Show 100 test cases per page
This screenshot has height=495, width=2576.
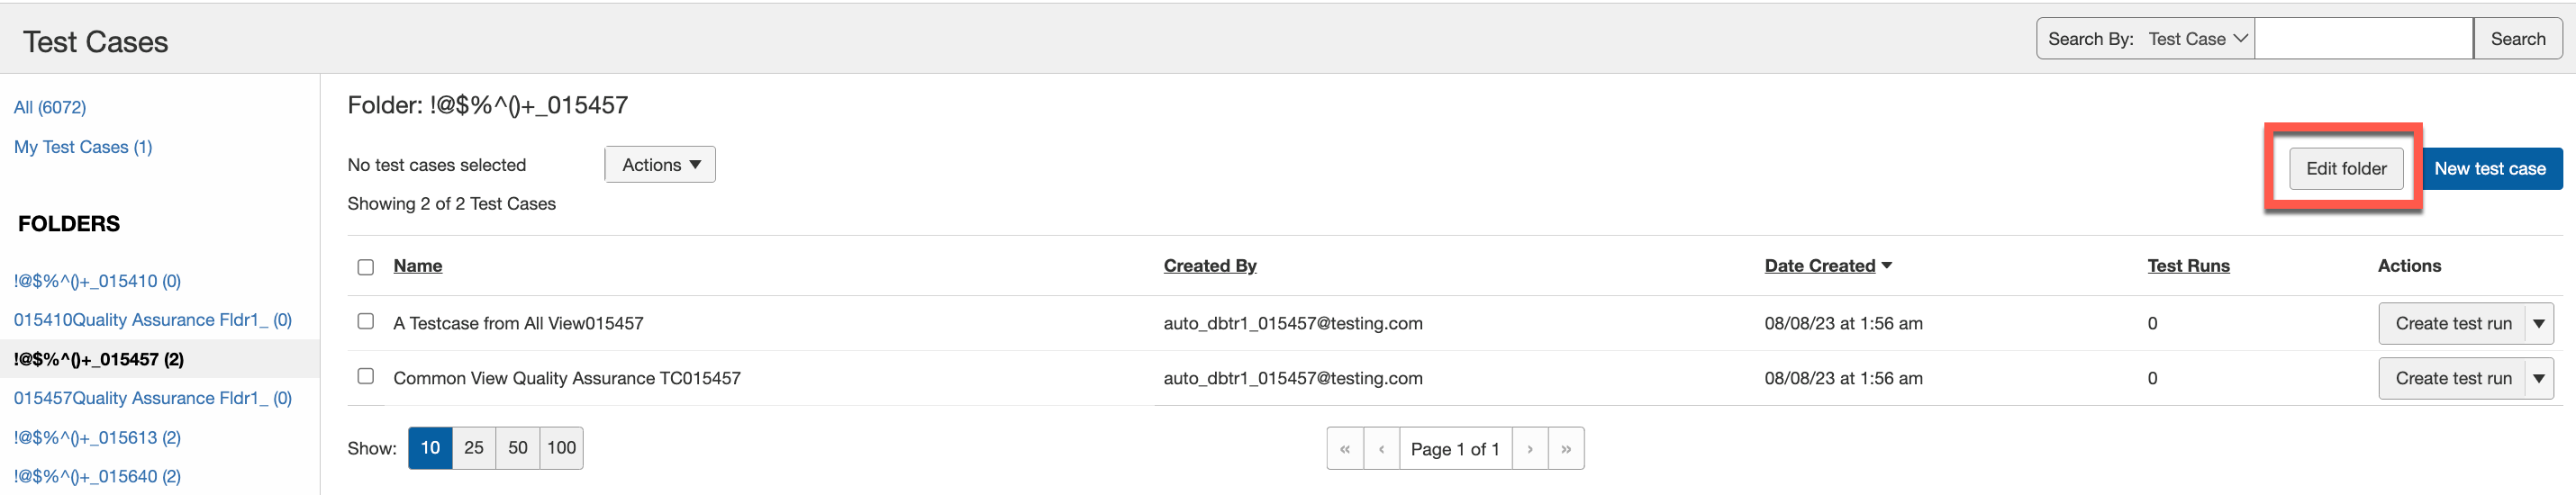pos(561,448)
